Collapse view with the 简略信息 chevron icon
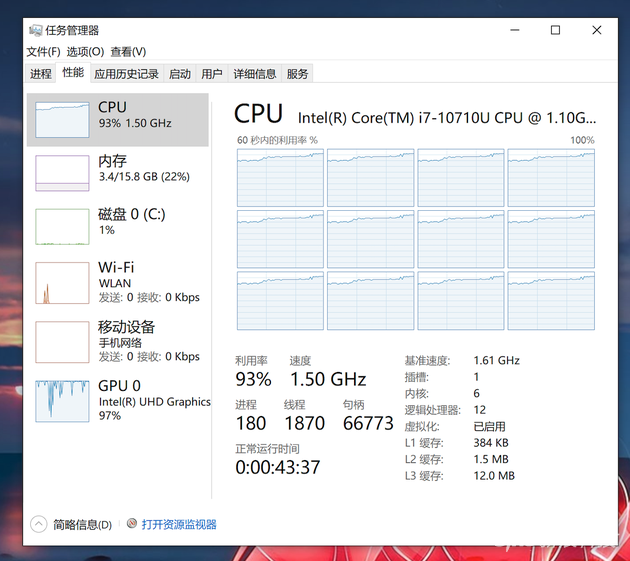This screenshot has height=561, width=630. 39,524
